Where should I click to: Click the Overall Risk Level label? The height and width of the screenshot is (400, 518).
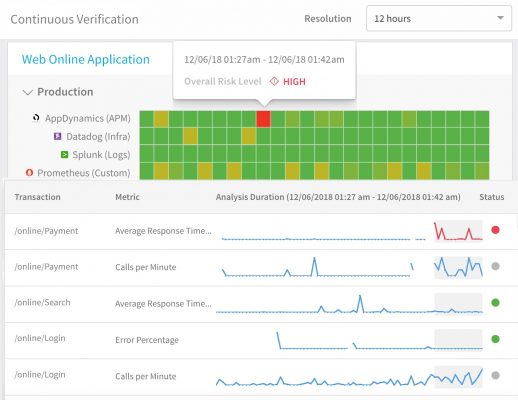223,81
